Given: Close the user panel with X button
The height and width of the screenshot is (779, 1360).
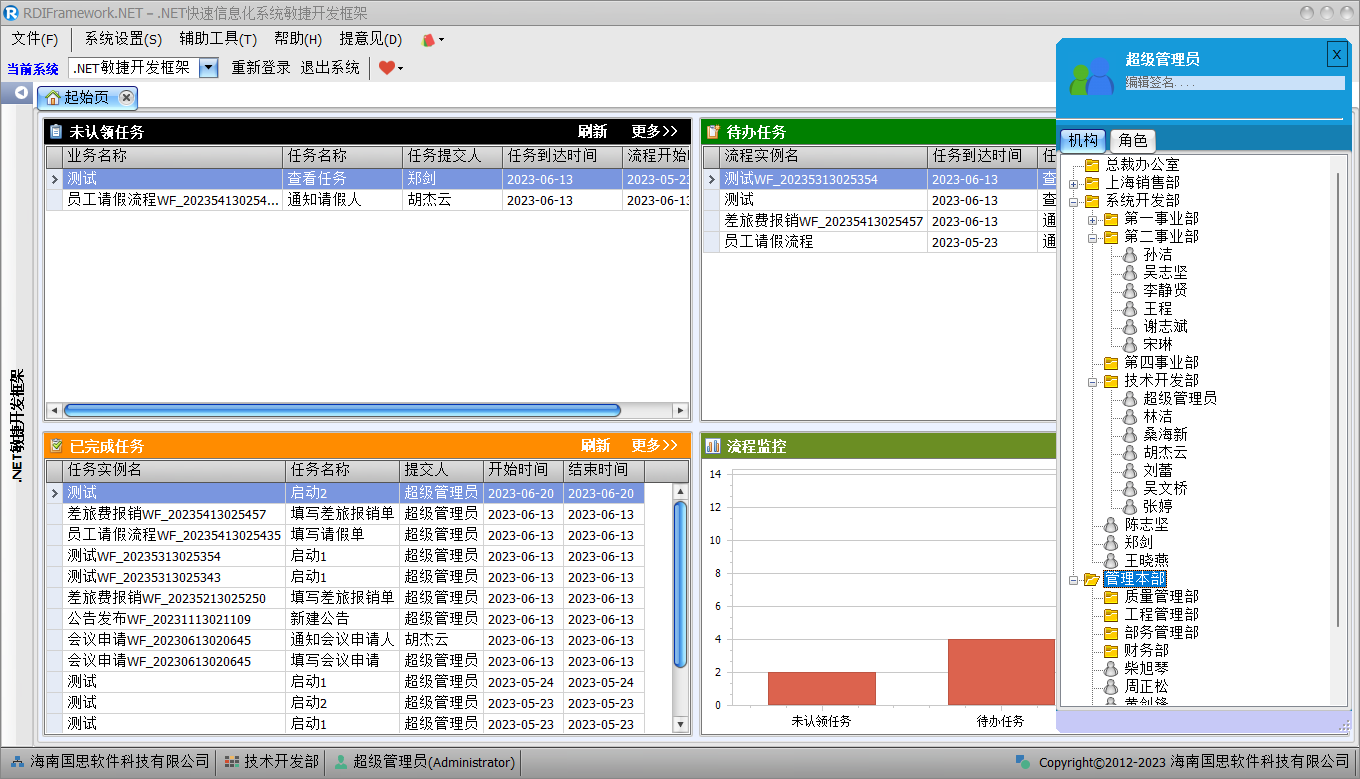Looking at the screenshot, I should point(1336,54).
